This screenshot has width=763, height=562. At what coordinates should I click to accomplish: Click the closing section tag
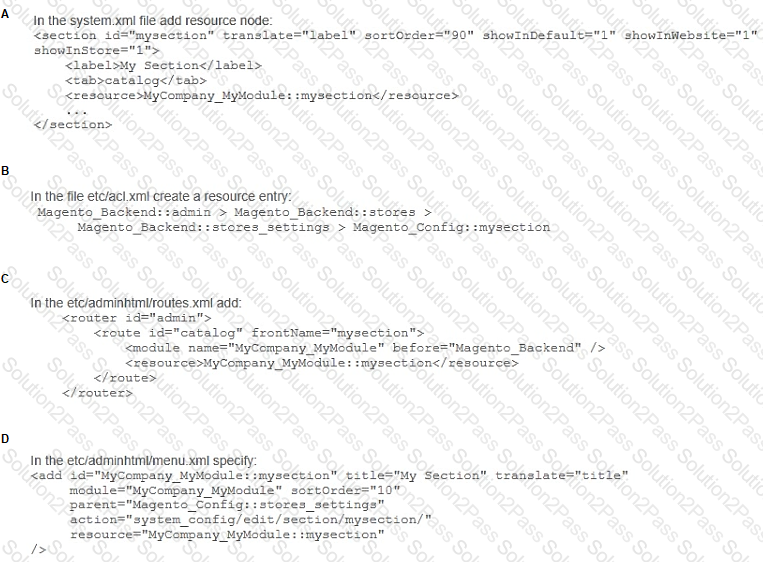point(73,125)
